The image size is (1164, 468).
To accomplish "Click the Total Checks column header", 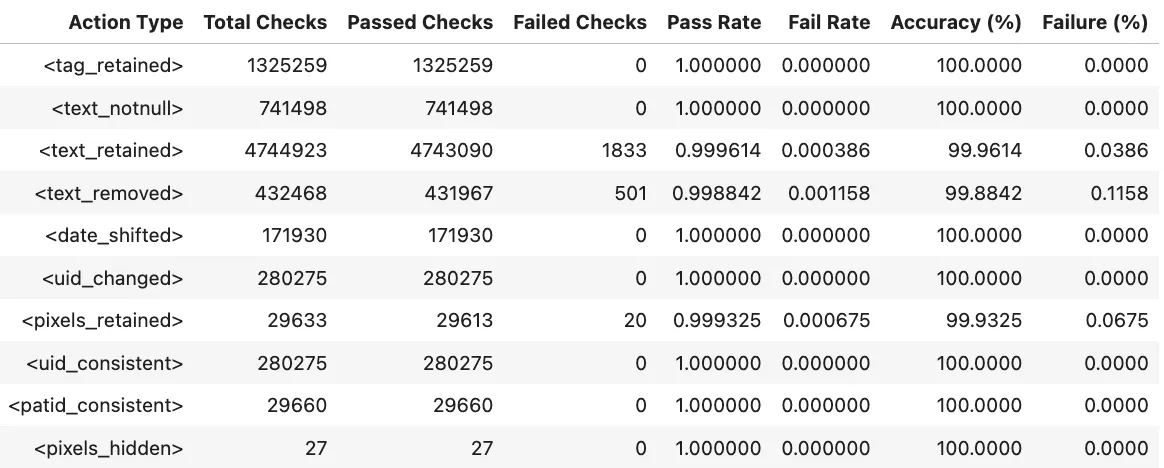I will 265,22.
